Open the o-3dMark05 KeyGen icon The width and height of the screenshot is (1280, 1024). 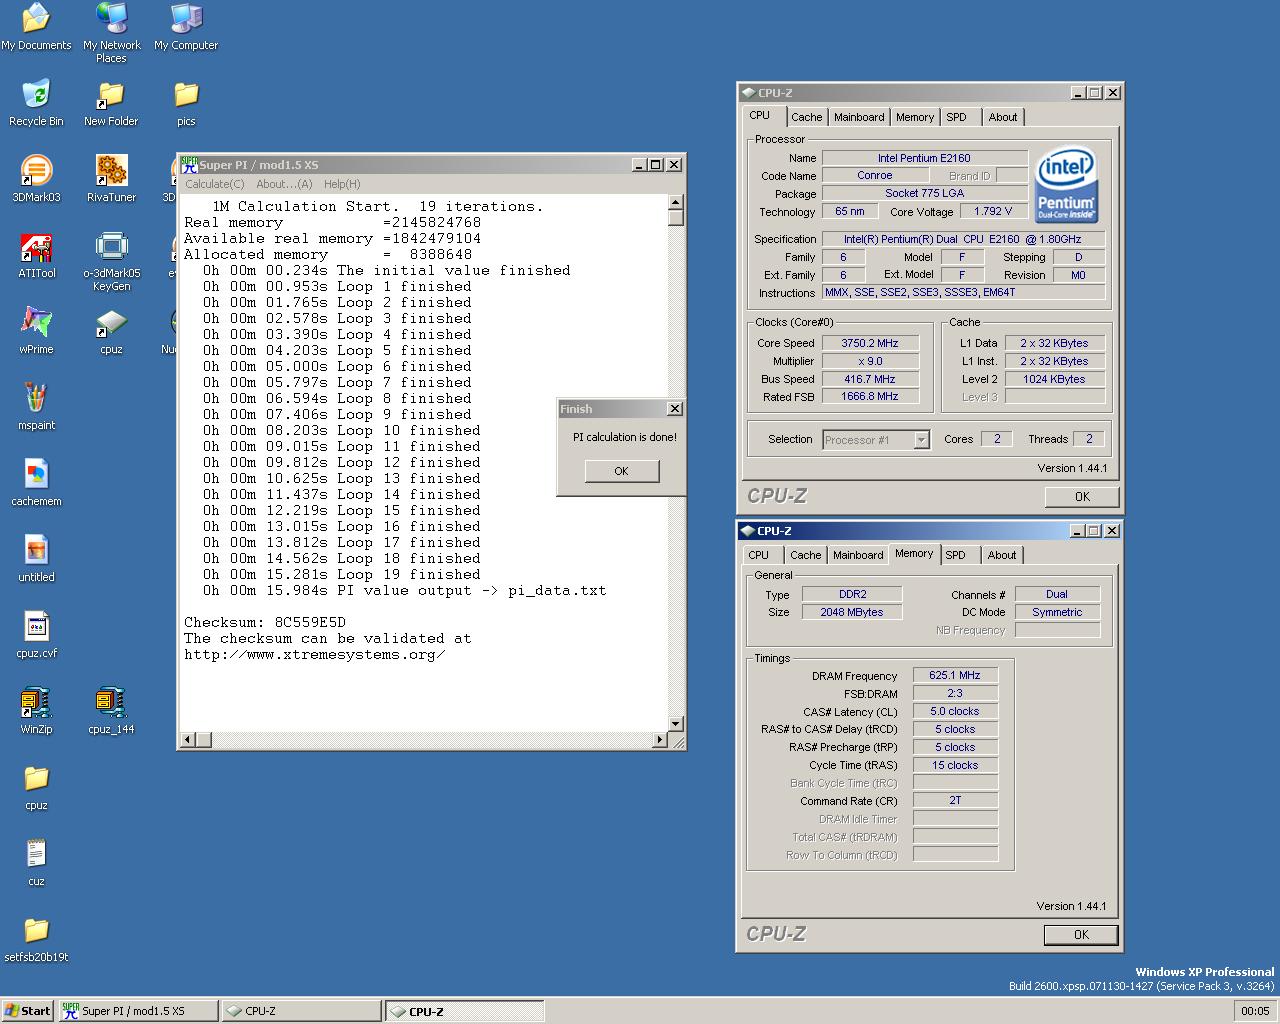(111, 261)
